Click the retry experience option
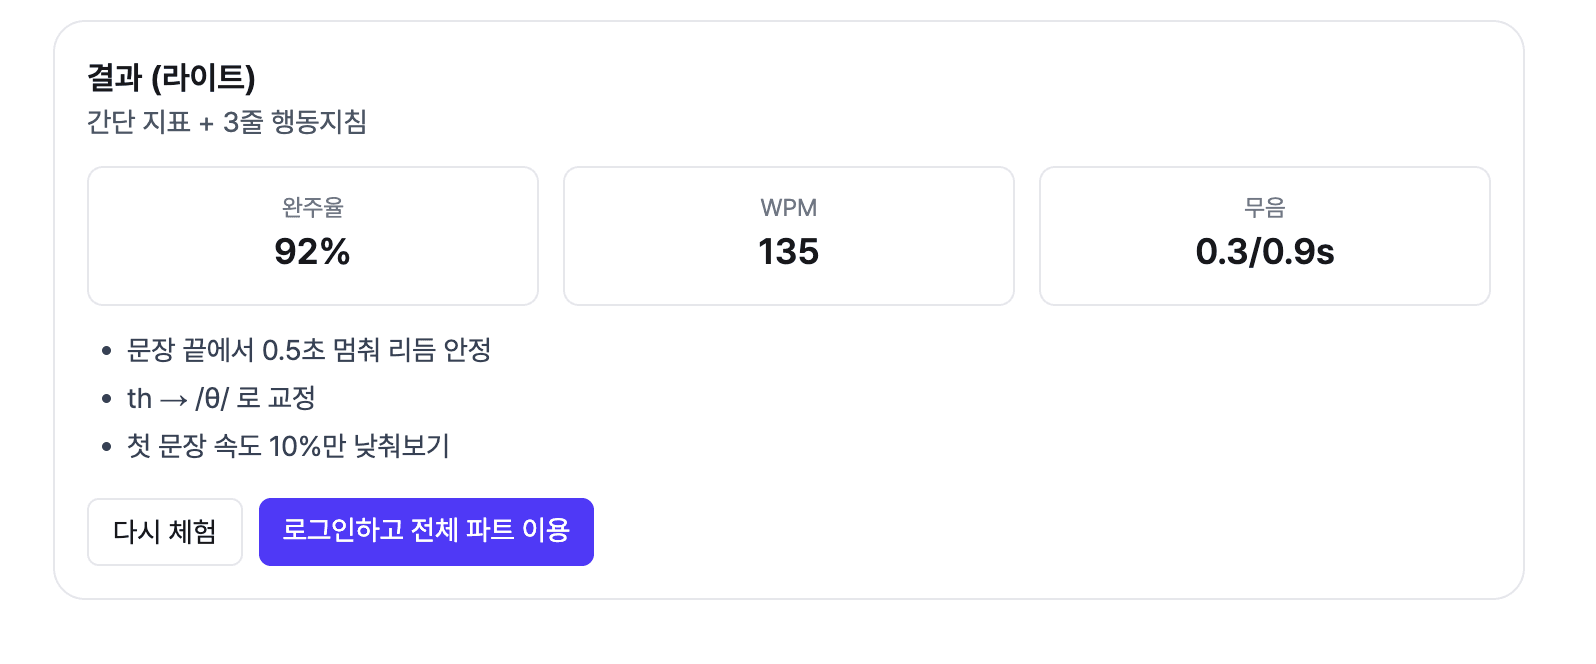 [165, 532]
